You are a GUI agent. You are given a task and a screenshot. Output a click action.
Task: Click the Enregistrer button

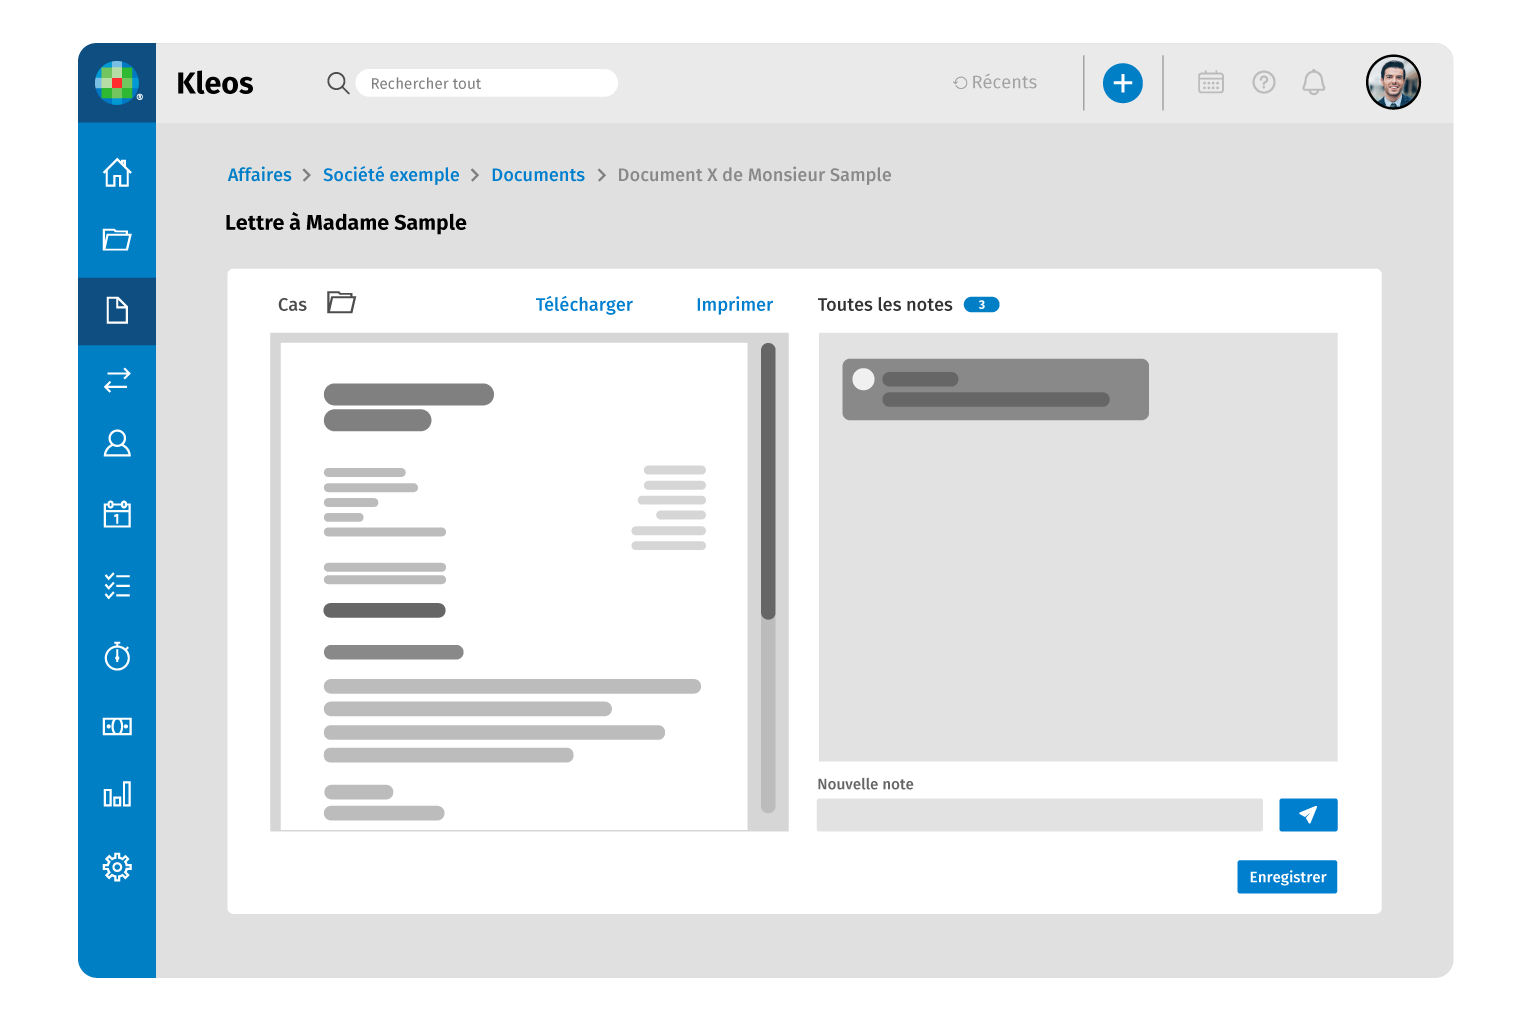coord(1286,877)
